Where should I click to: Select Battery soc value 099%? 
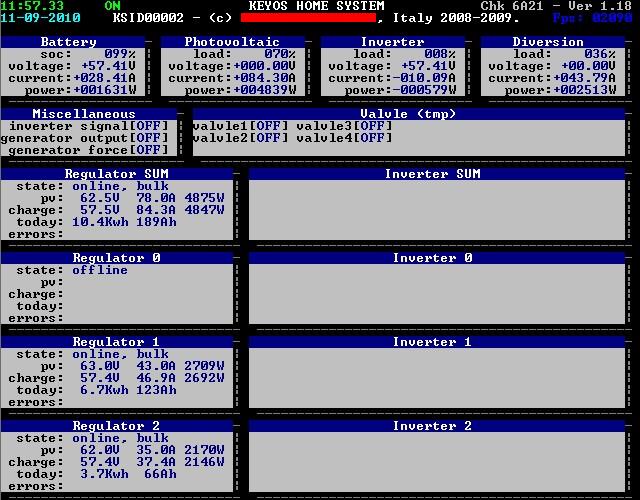pyautogui.click(x=120, y=54)
